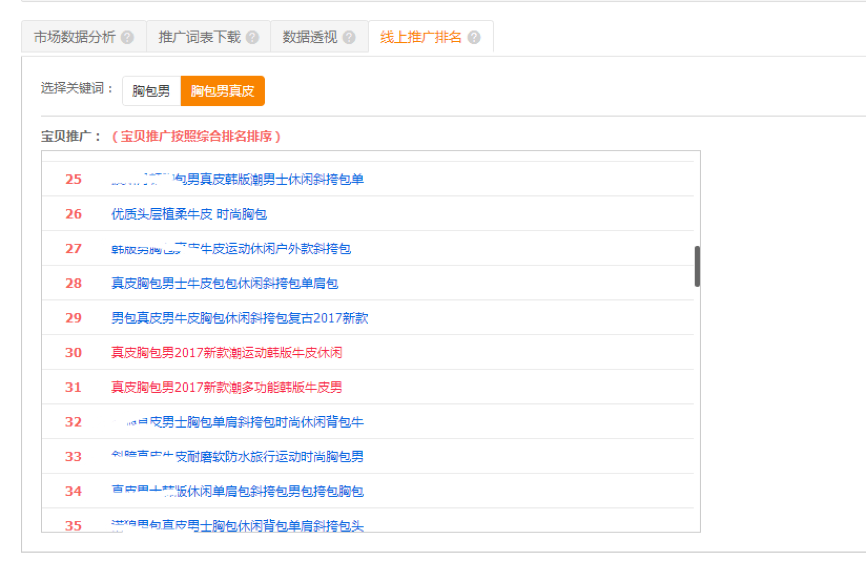
Task: Switch to the 市场数据分析 tab
Action: coord(75,37)
